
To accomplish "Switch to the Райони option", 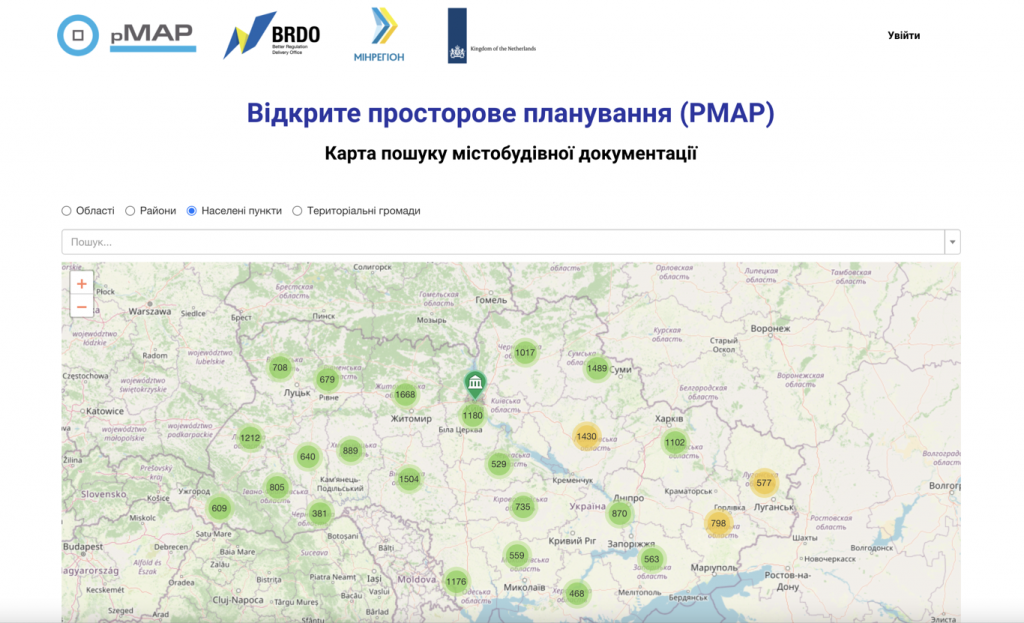I will click(130, 210).
